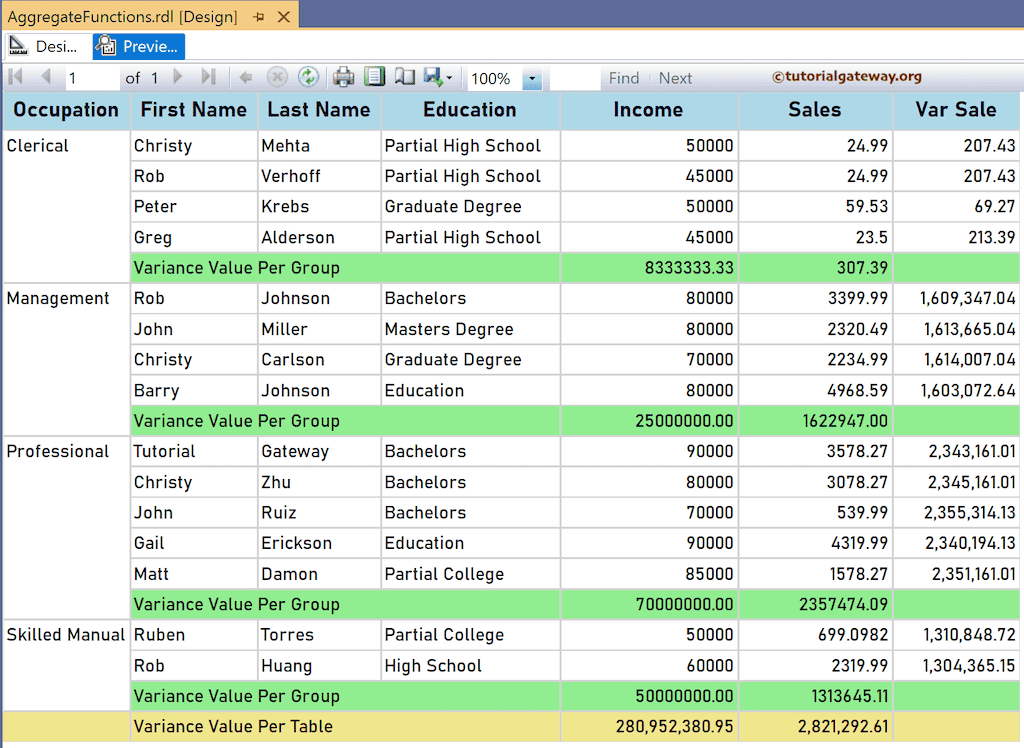The height and width of the screenshot is (748, 1024).
Task: Go to the first page of the report
Action: point(14,77)
